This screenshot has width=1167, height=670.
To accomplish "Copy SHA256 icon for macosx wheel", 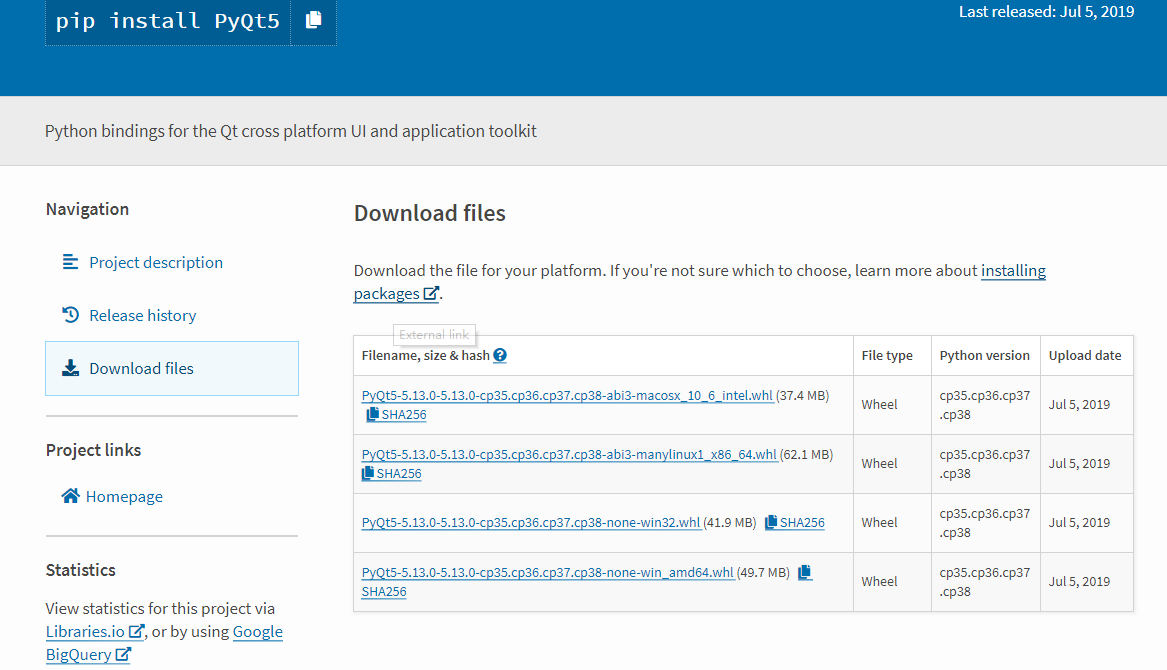I will (372, 414).
